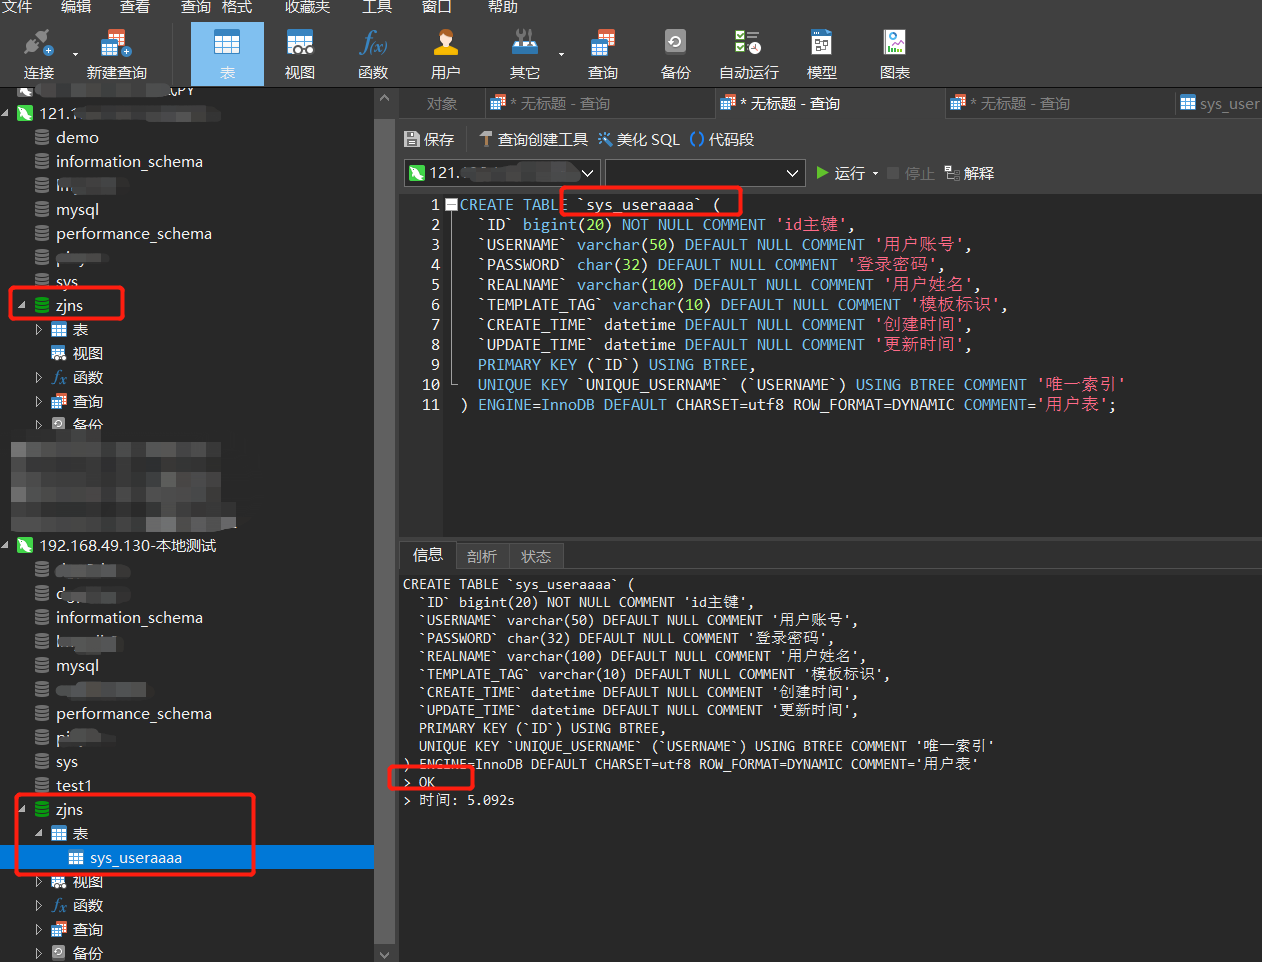
Task: Select information_schema under the 121 connection
Action: coord(129,161)
